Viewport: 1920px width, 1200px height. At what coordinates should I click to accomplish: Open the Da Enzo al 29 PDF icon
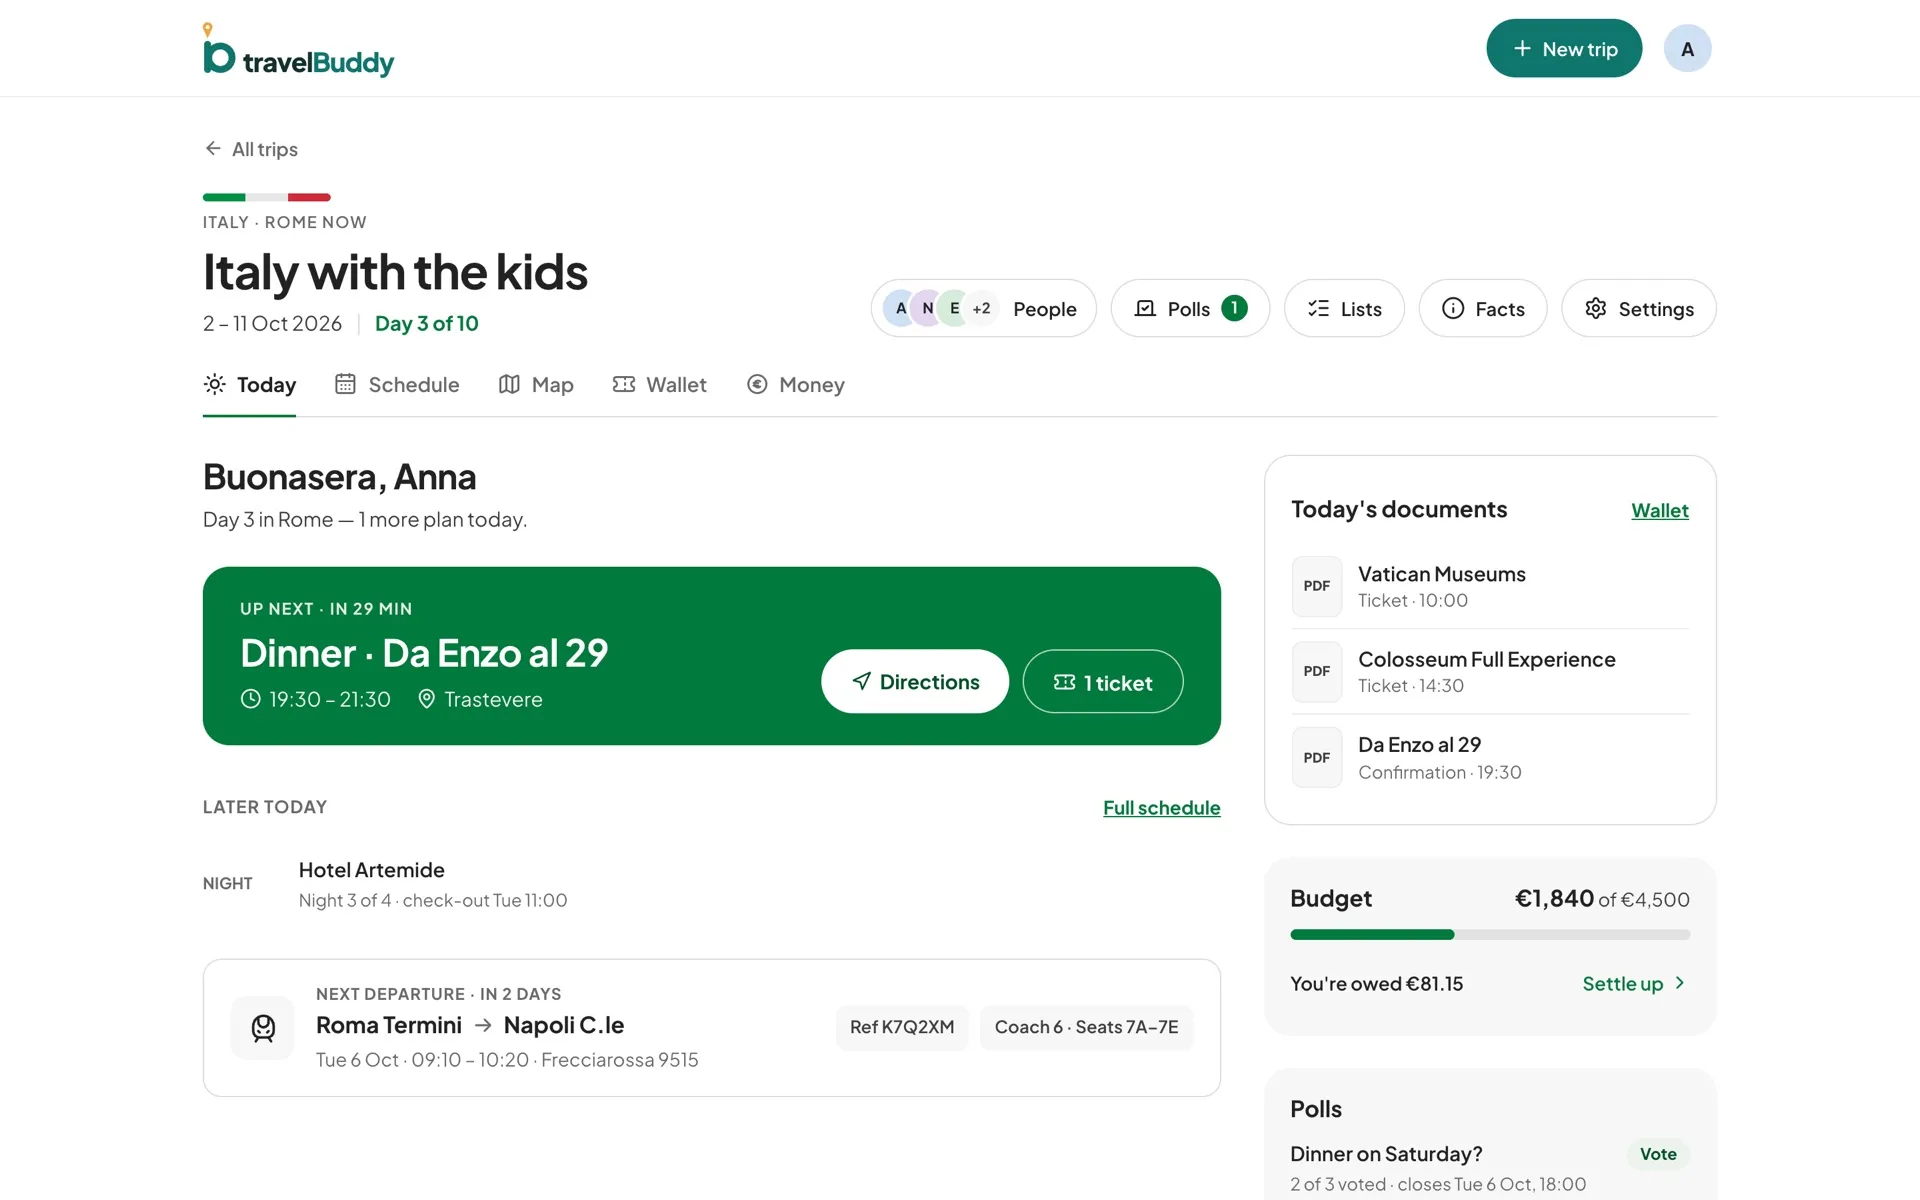(1316, 757)
